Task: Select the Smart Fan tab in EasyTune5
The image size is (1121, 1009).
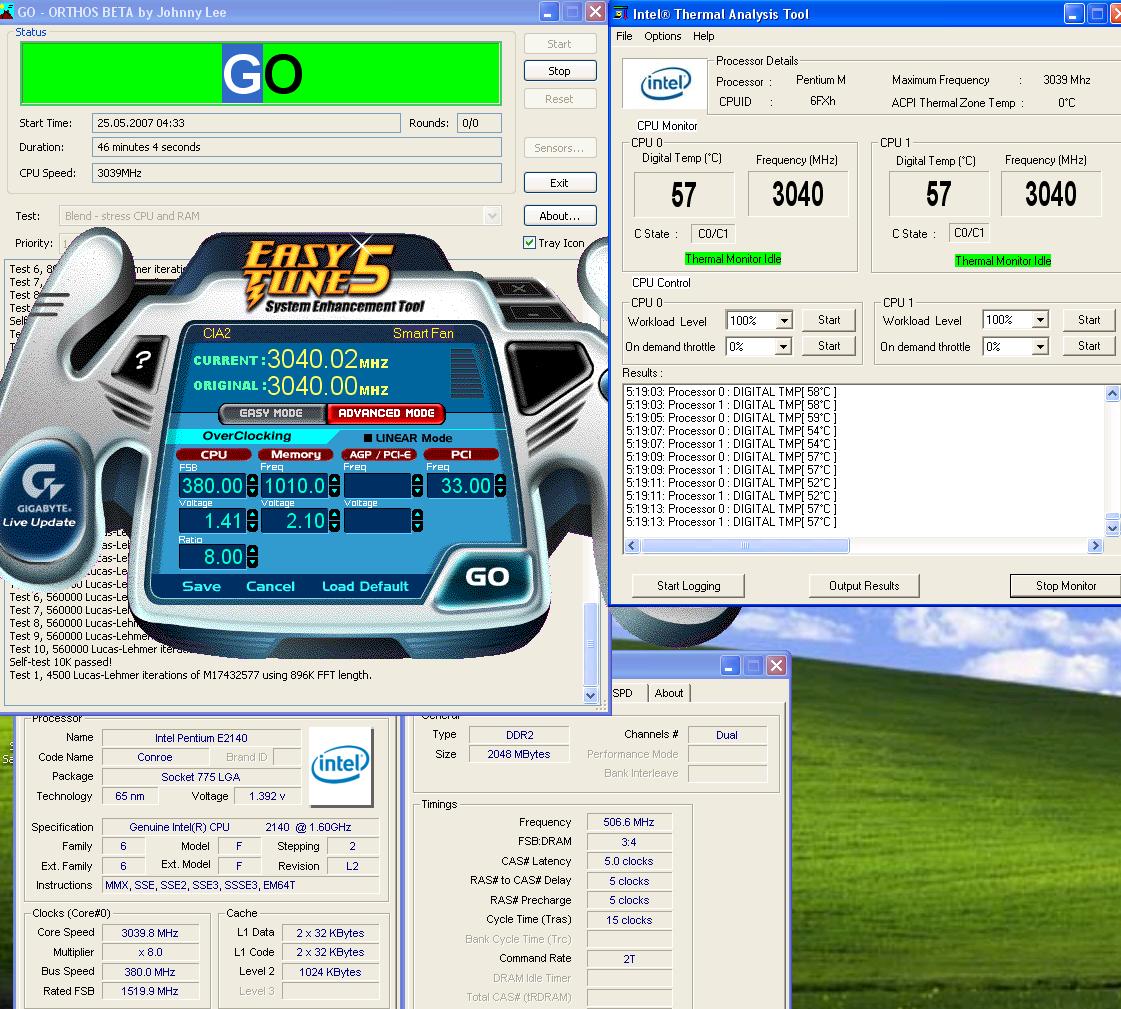Action: click(x=423, y=333)
